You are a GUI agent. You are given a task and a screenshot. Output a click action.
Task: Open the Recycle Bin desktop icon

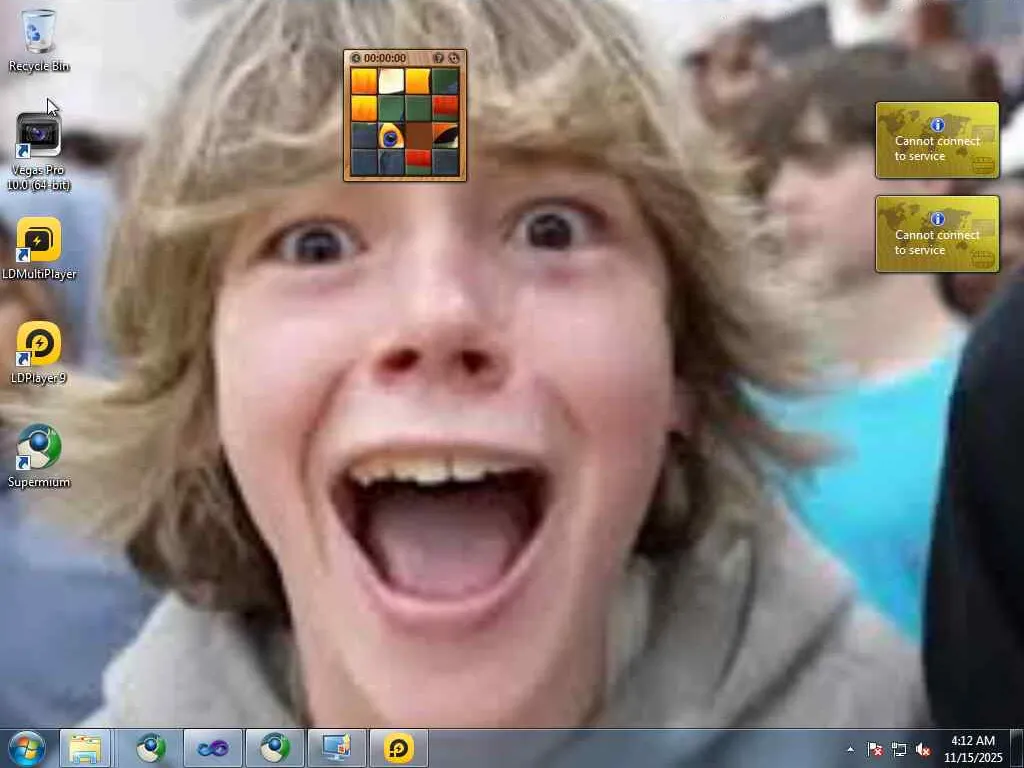click(x=39, y=39)
